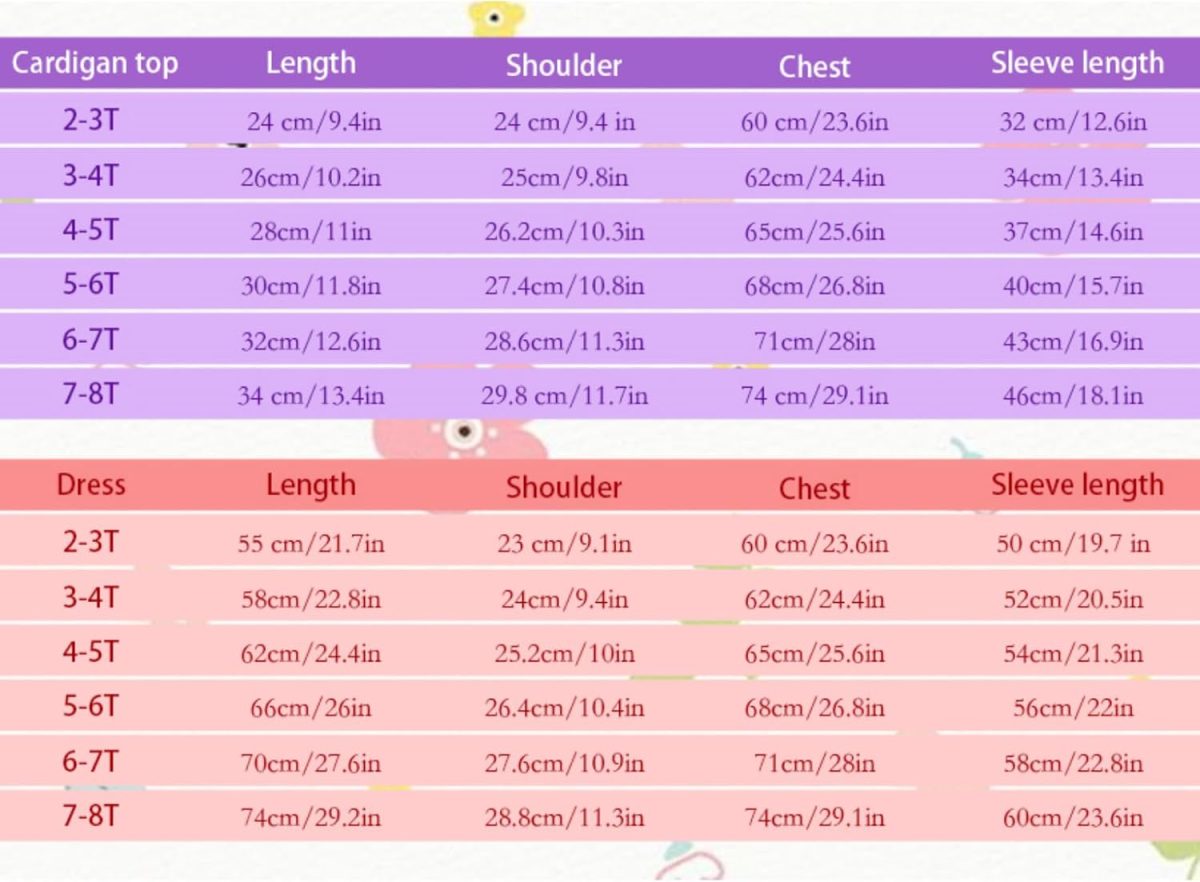Select the purple "Chest" column header
1200x882 pixels.
(x=814, y=67)
